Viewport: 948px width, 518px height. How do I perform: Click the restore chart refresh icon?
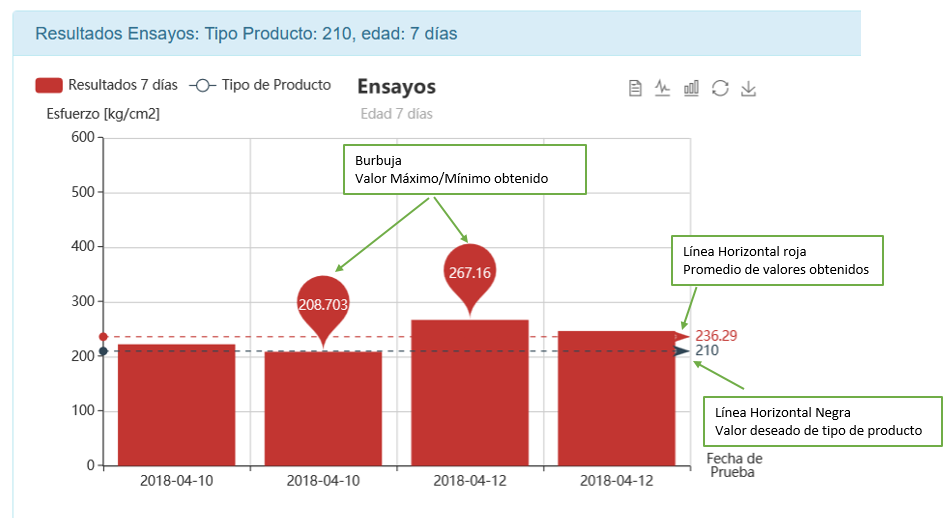[x=720, y=88]
